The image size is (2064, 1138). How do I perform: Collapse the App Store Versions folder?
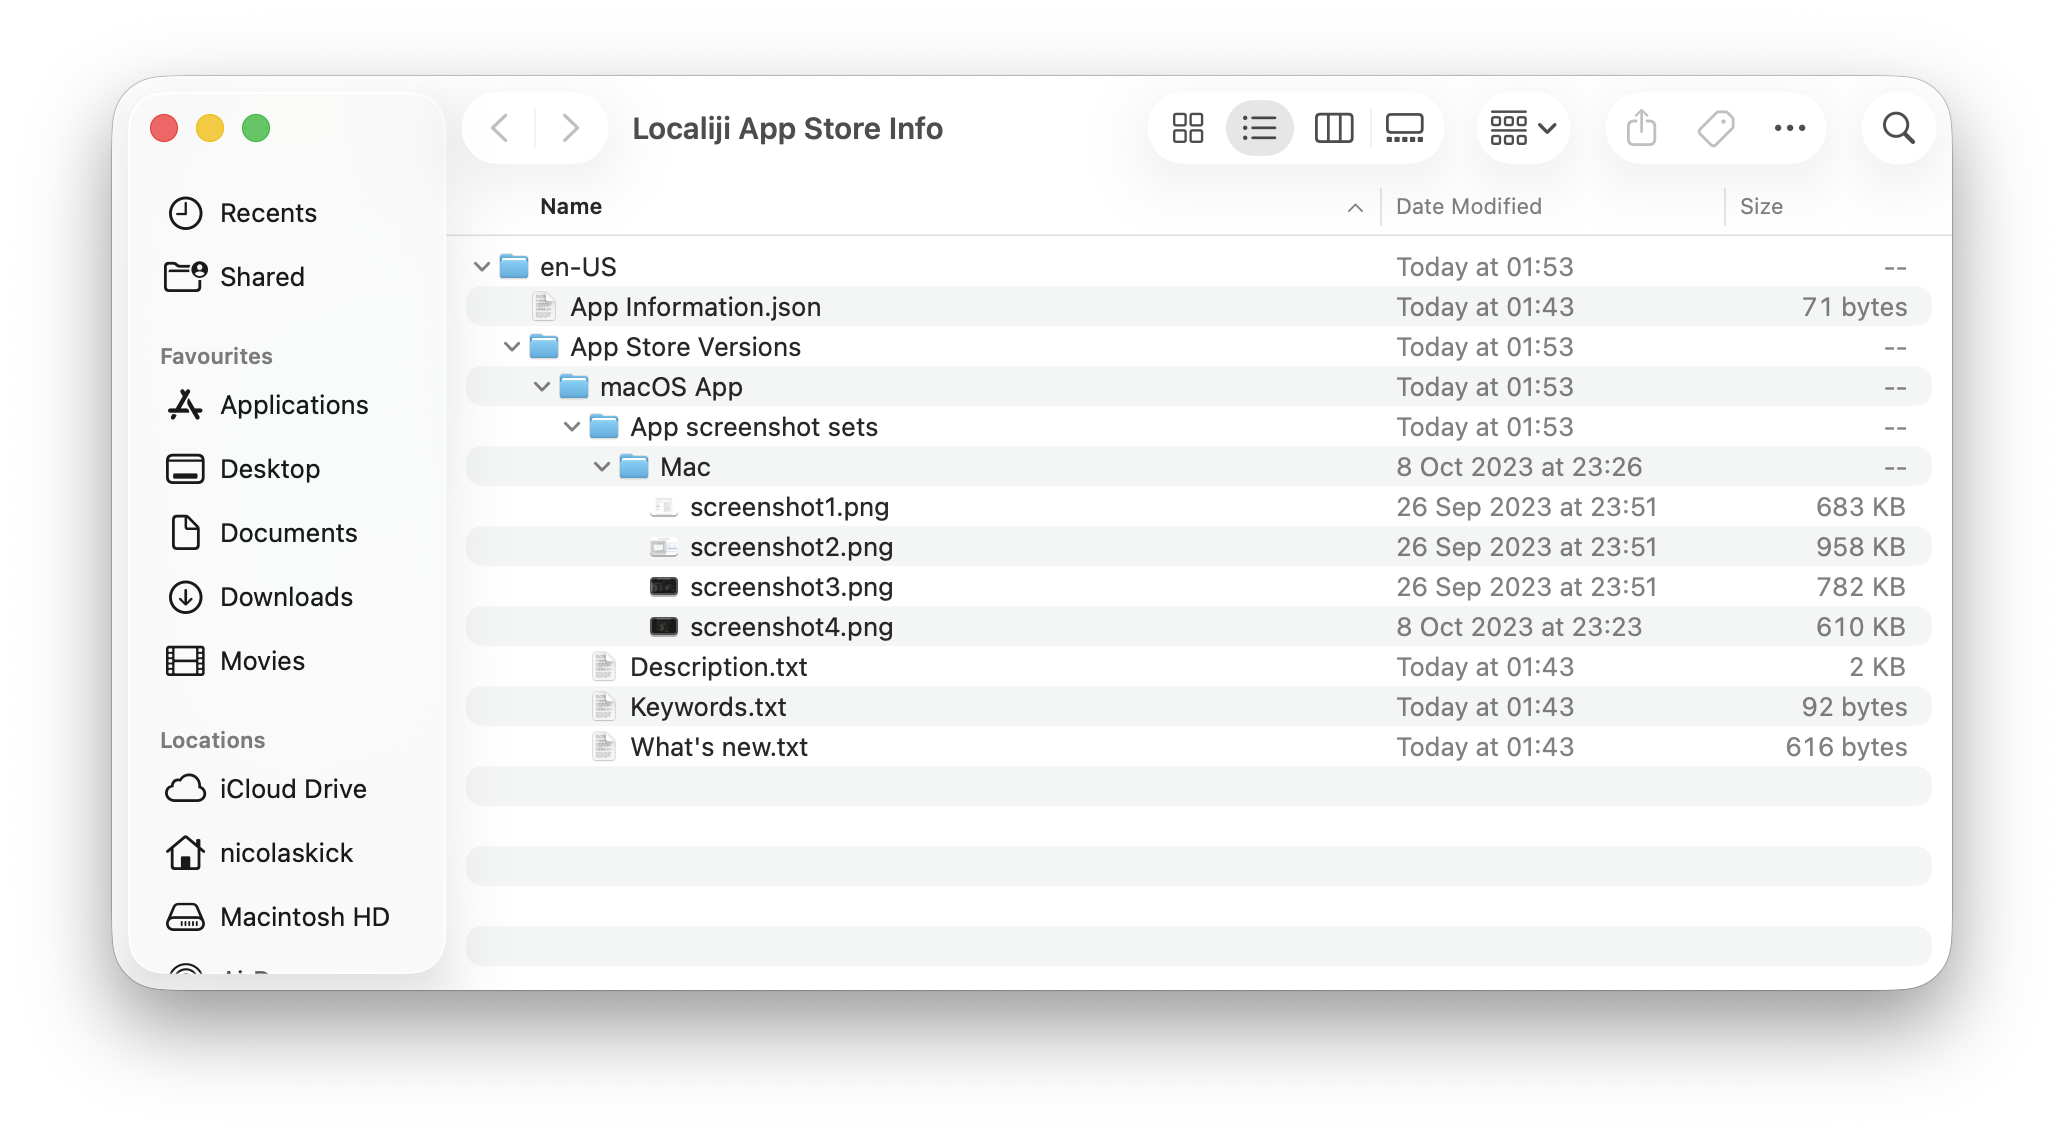[512, 347]
